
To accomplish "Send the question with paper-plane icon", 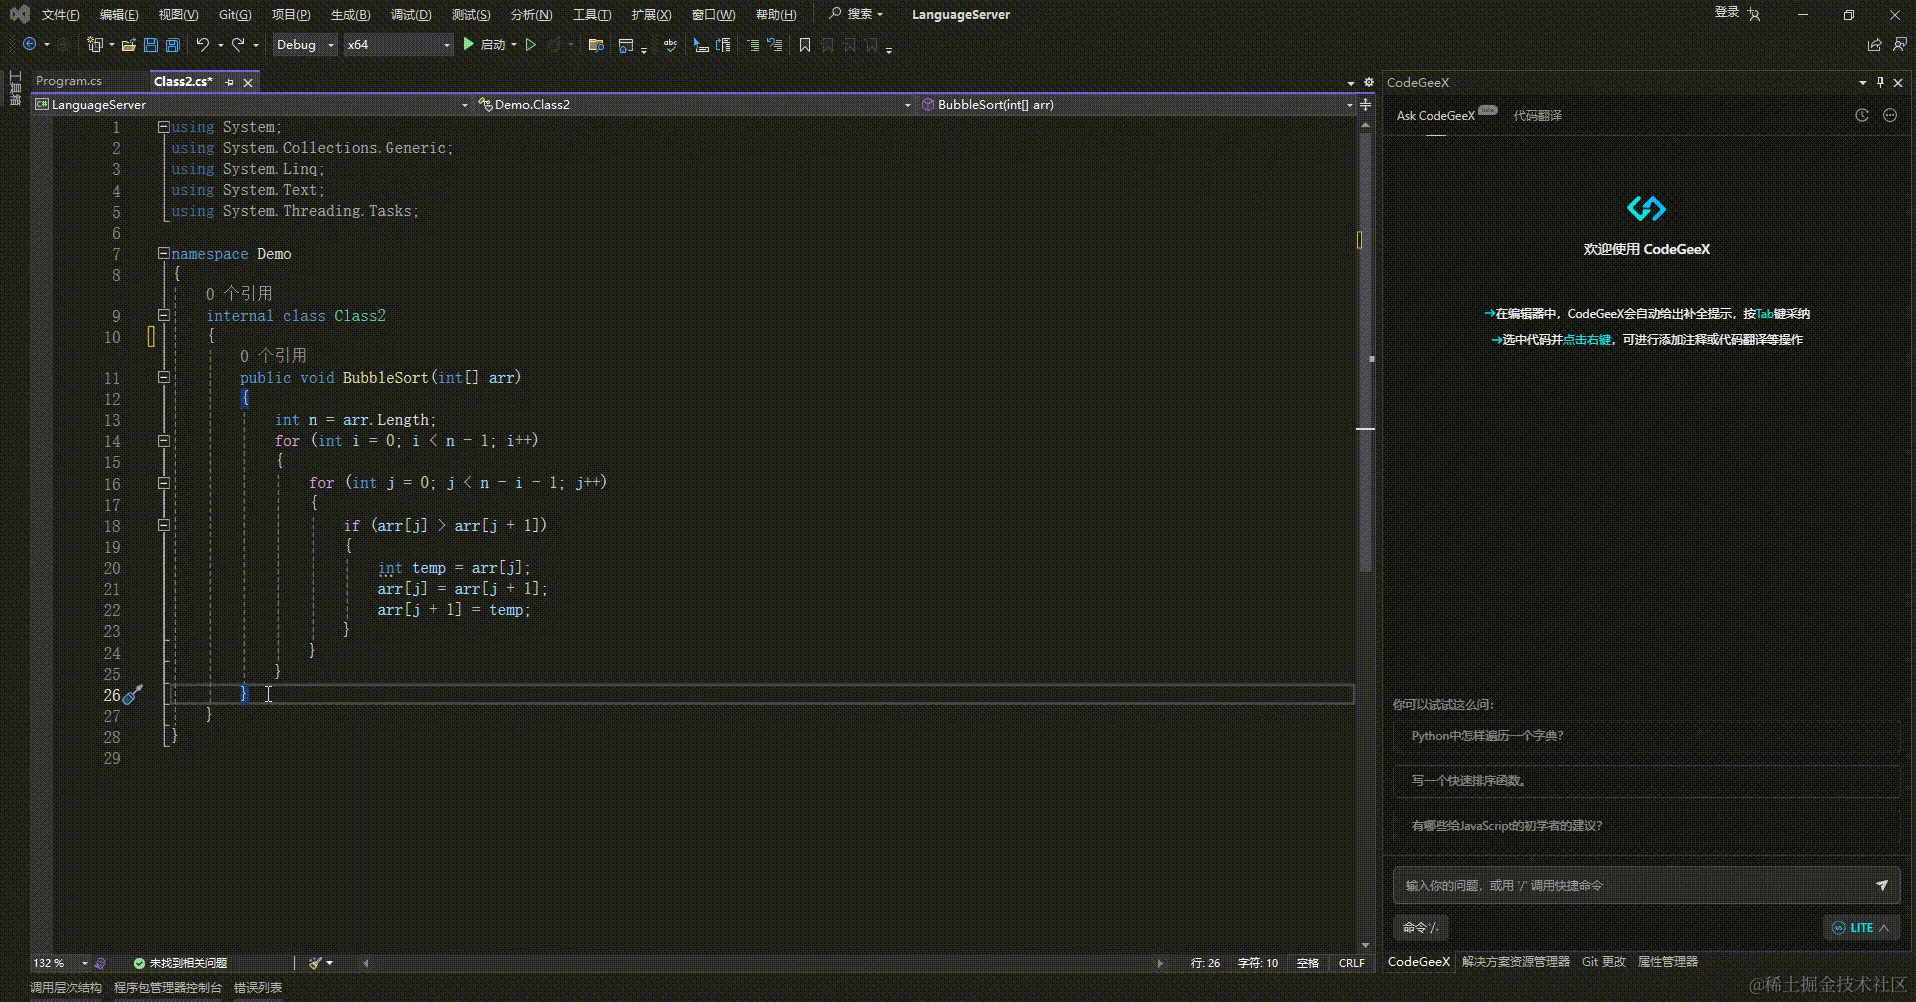I will (x=1882, y=885).
